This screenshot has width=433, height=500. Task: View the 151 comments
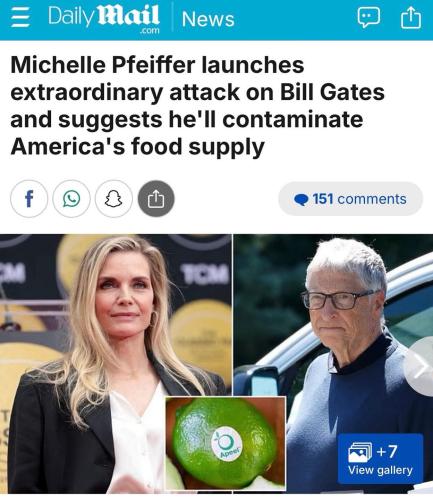click(351, 199)
